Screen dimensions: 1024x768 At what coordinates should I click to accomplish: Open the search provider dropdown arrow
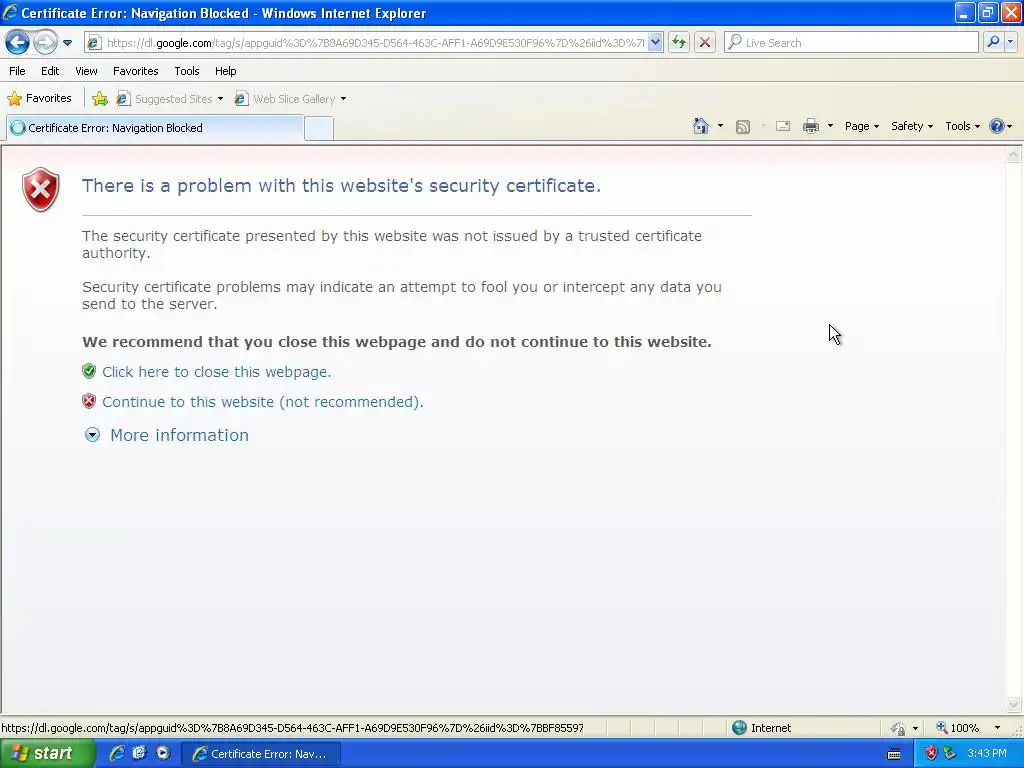coord(1010,42)
